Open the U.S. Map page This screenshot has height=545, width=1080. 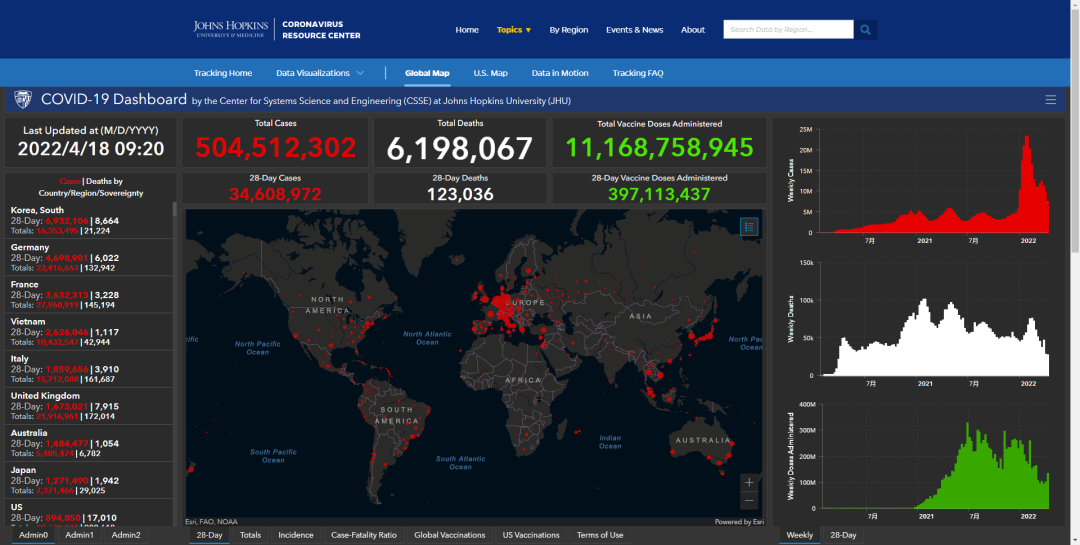490,73
